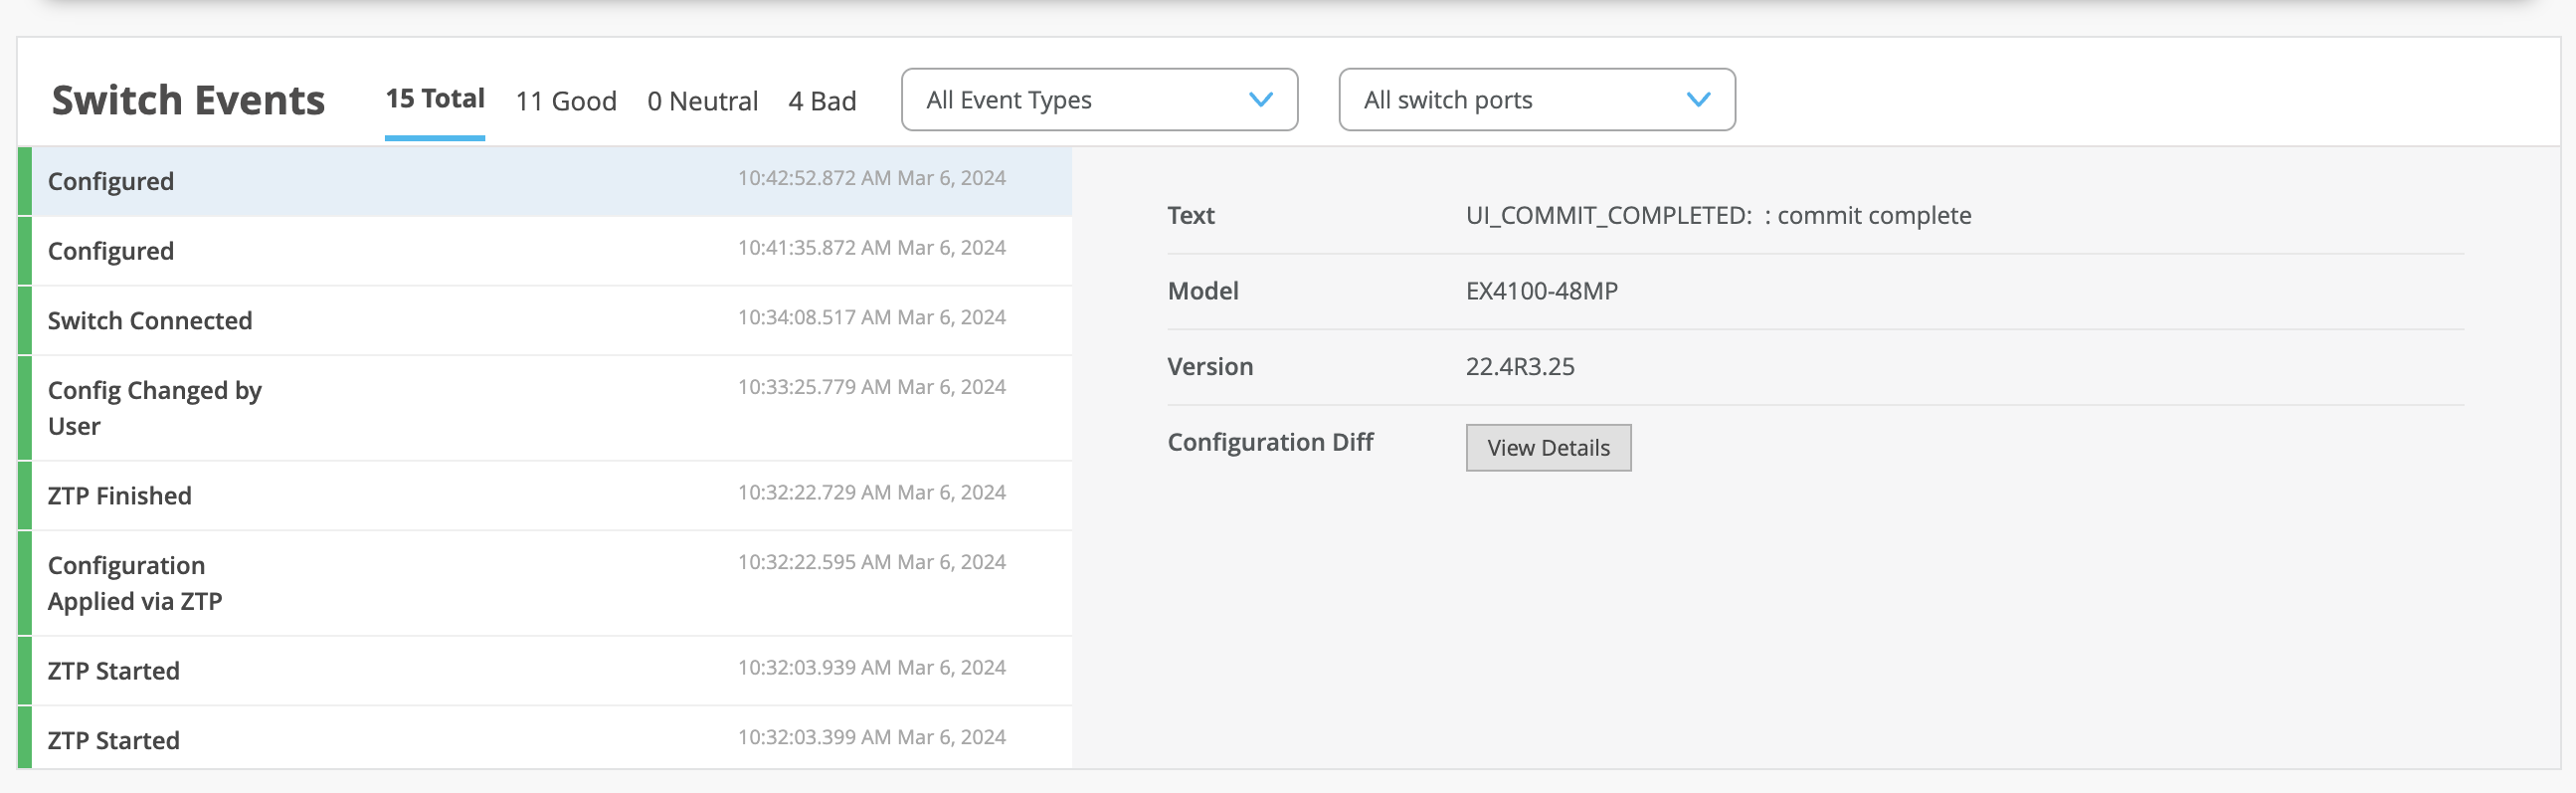Select the ZTP Started event at 10:32:03.939
Viewport: 2576px width, 793px height.
click(x=544, y=670)
